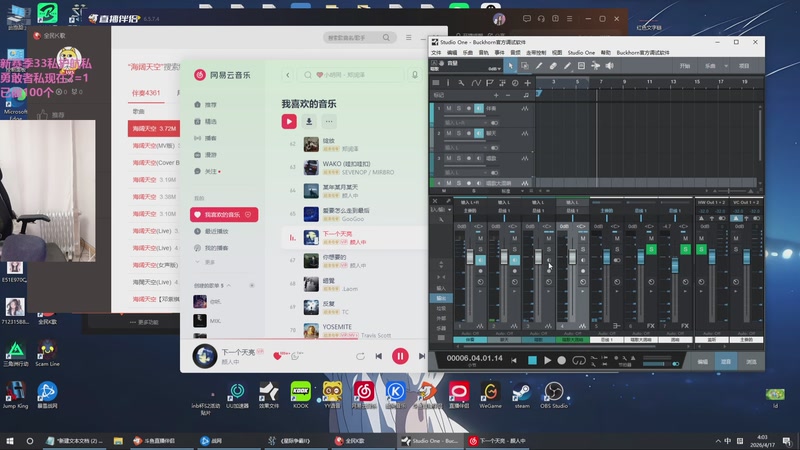The height and width of the screenshot is (450, 800).
Task: Click the Studio One Record button
Action: (562, 360)
